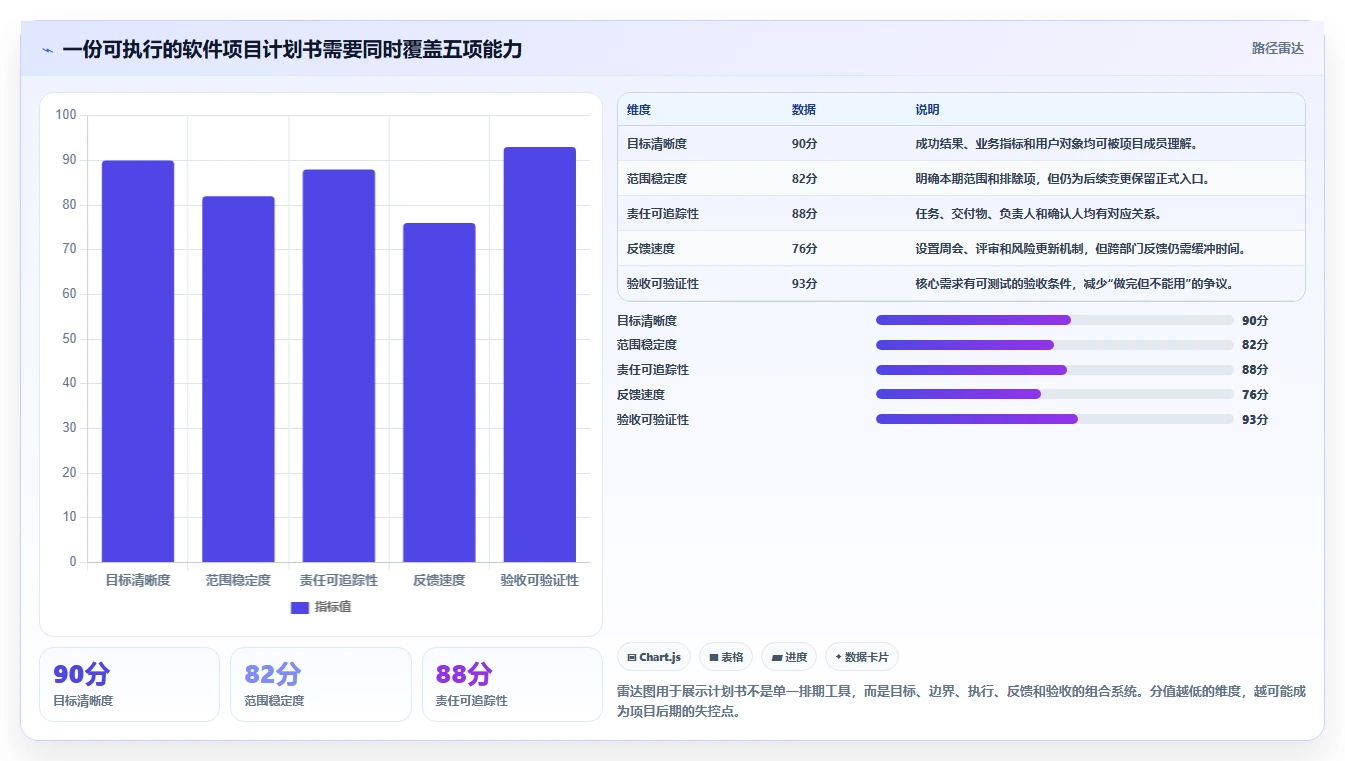Screen dimensions: 1345x761
Task: Click the description starting 成功结果、业务指标
Action: coord(1056,144)
